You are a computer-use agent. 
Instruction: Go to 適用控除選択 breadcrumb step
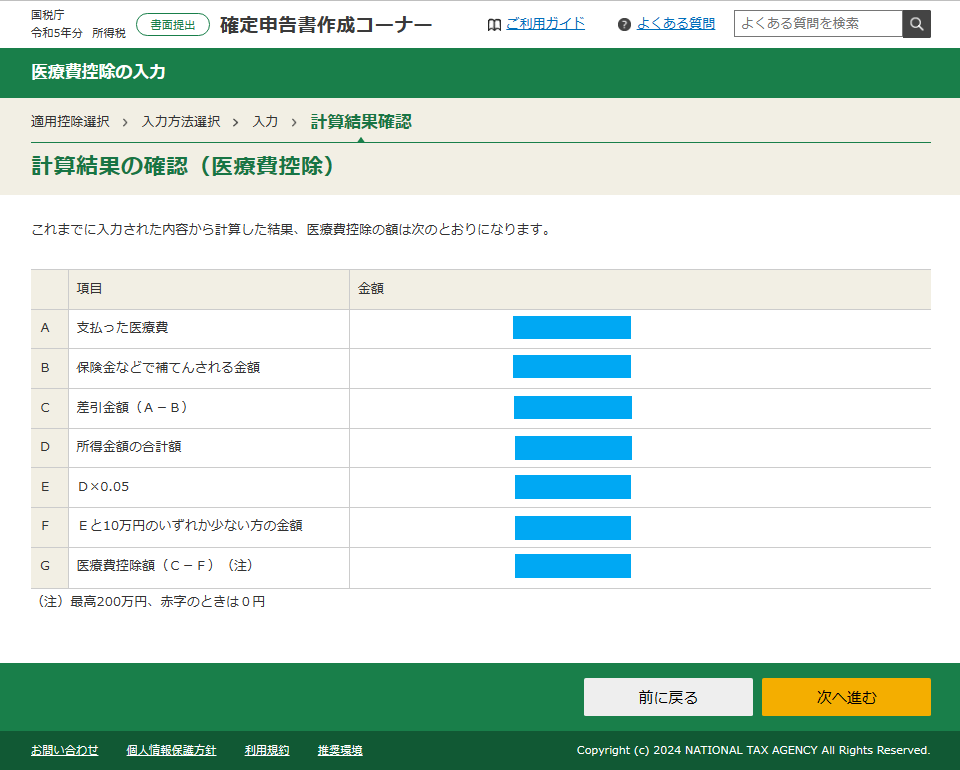coord(70,122)
